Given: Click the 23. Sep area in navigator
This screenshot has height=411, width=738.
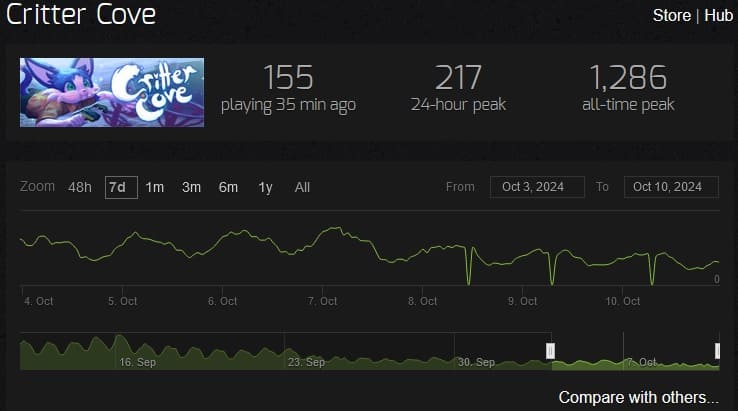Looking at the screenshot, I should pos(306,362).
